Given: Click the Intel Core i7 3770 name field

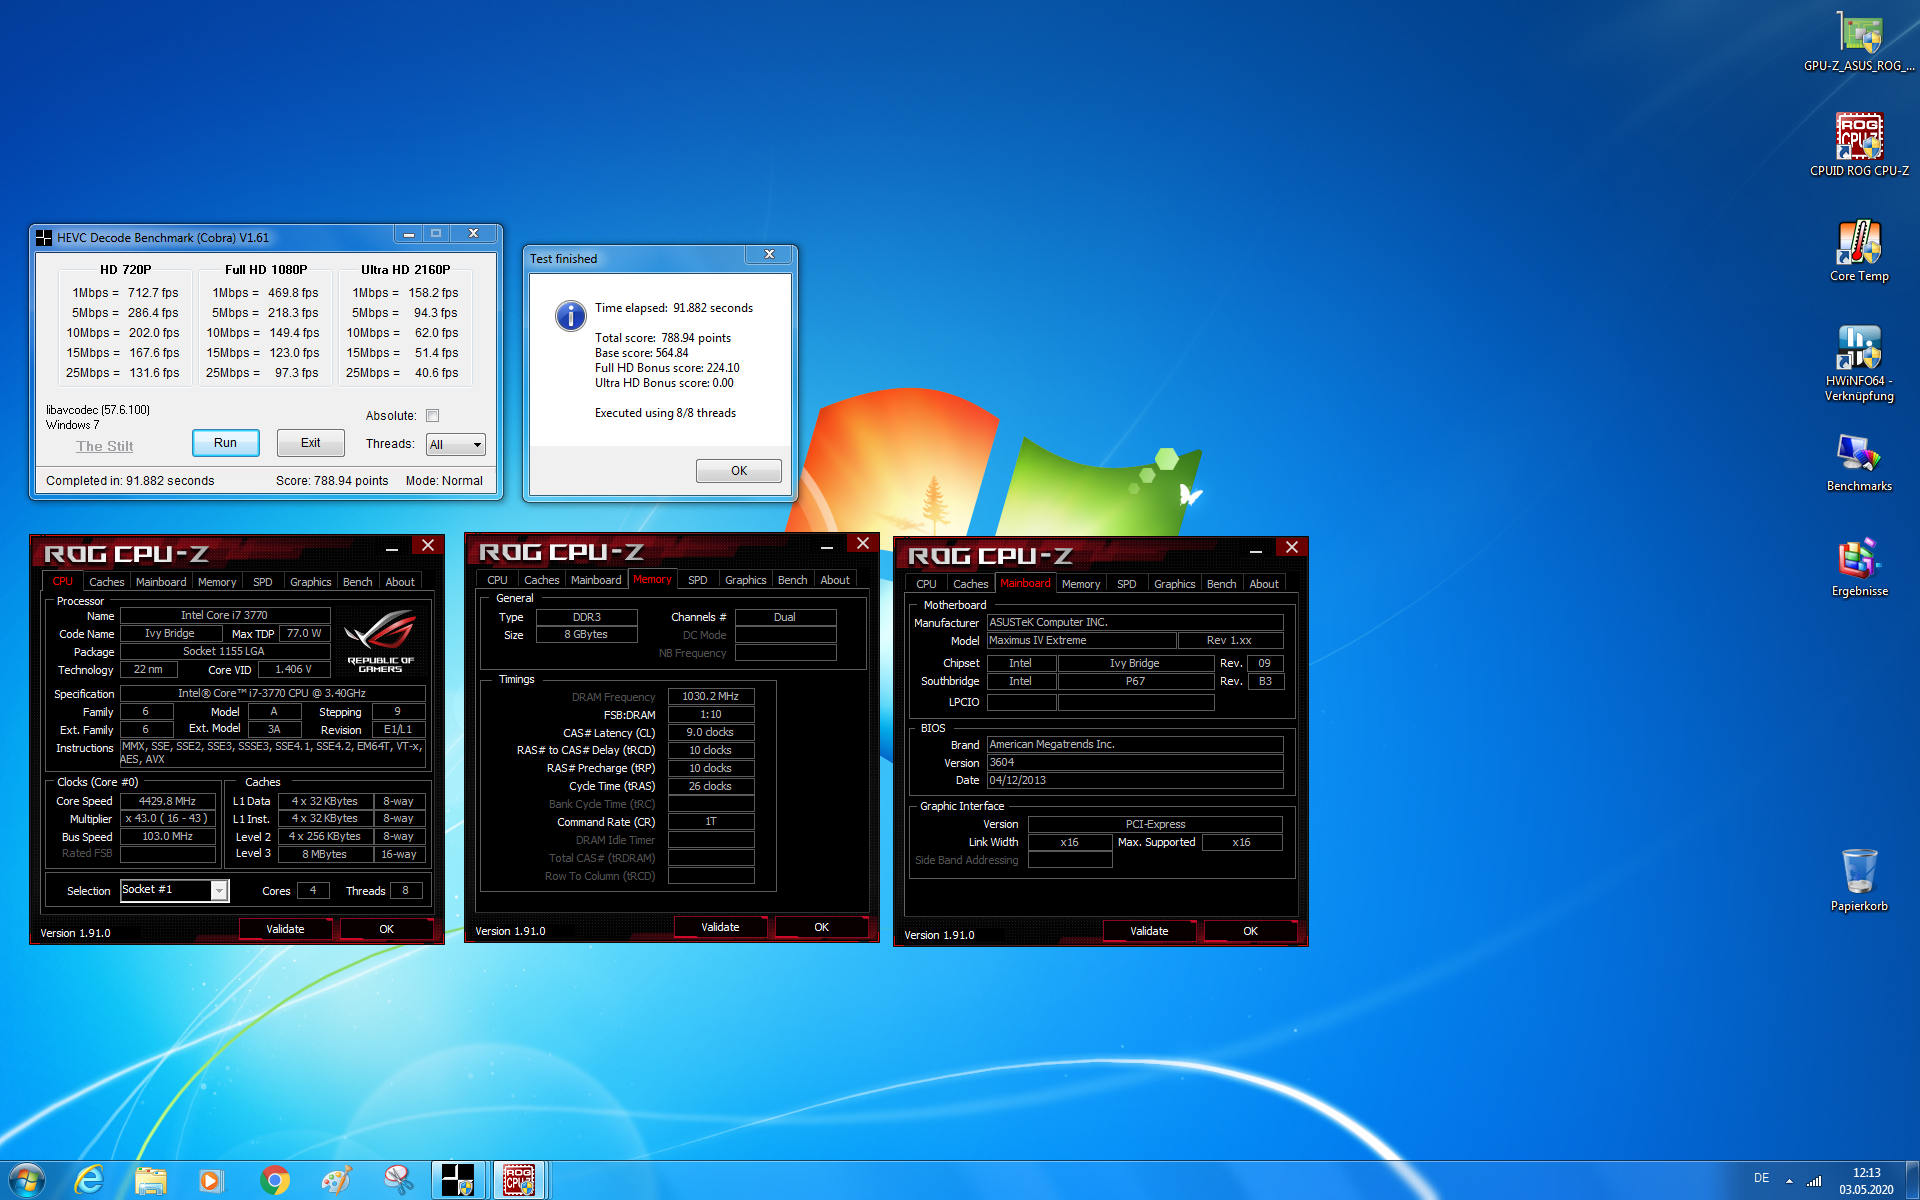Looking at the screenshot, I should 224,615.
